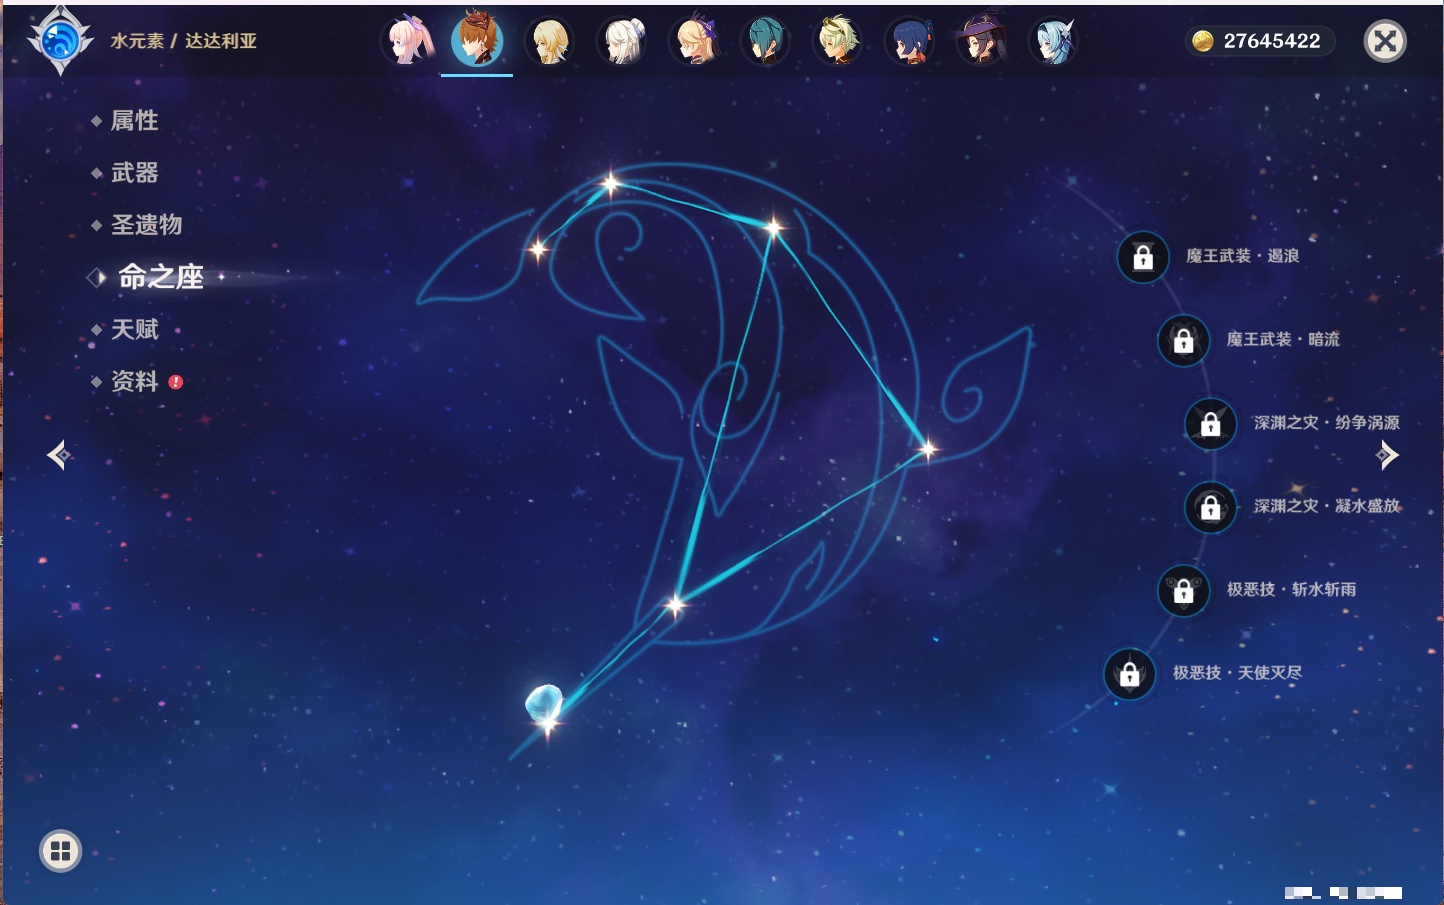Go to the 圣遗物 artifacts tab

[x=146, y=225]
